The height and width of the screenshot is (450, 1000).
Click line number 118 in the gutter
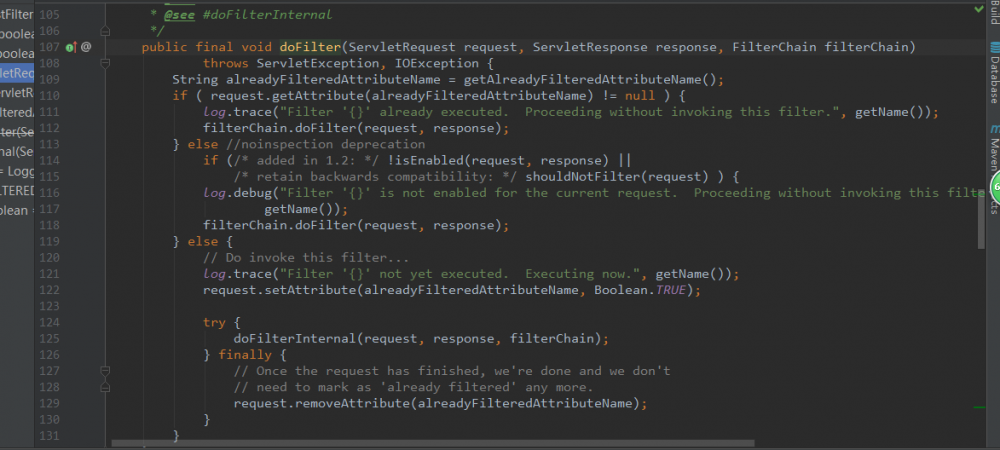coord(49,225)
